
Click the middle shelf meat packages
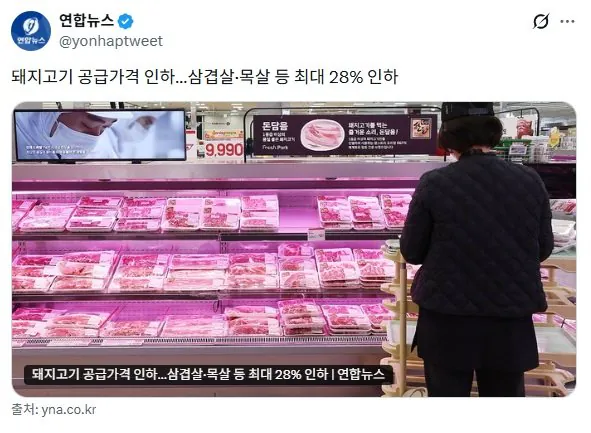coord(204,269)
